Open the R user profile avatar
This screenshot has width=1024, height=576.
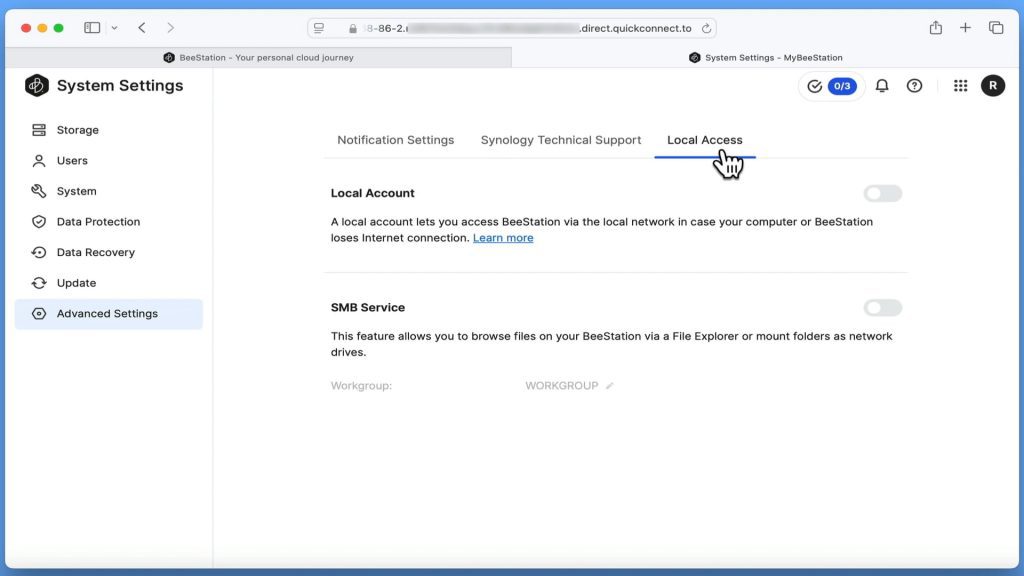click(993, 86)
